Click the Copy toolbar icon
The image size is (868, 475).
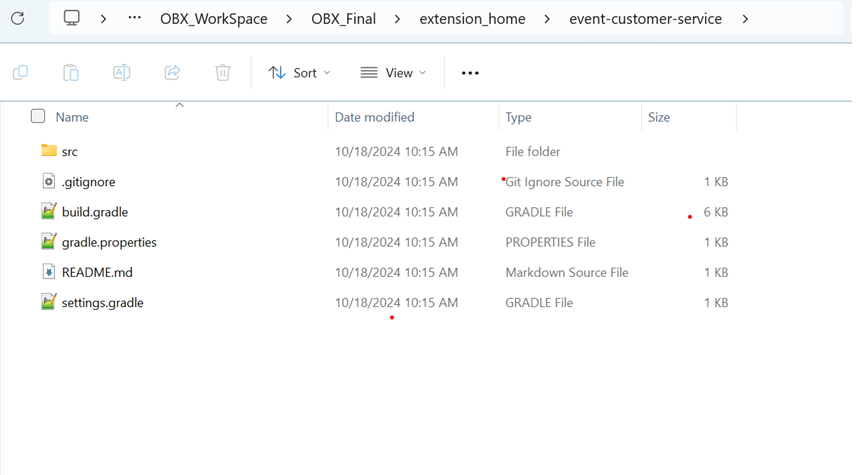[20, 73]
